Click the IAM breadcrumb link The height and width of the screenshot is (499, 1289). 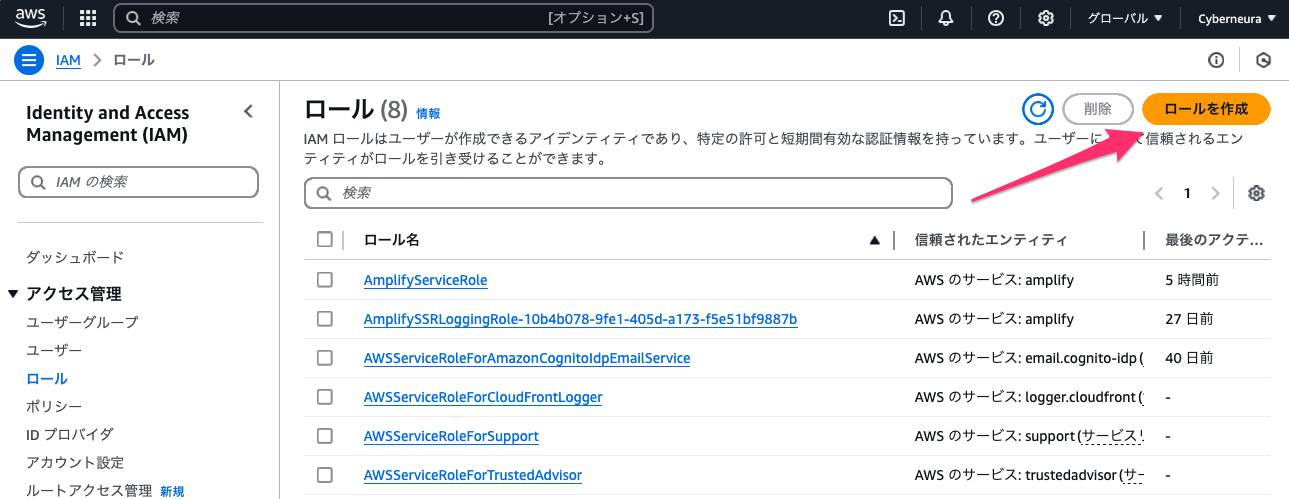coord(68,60)
